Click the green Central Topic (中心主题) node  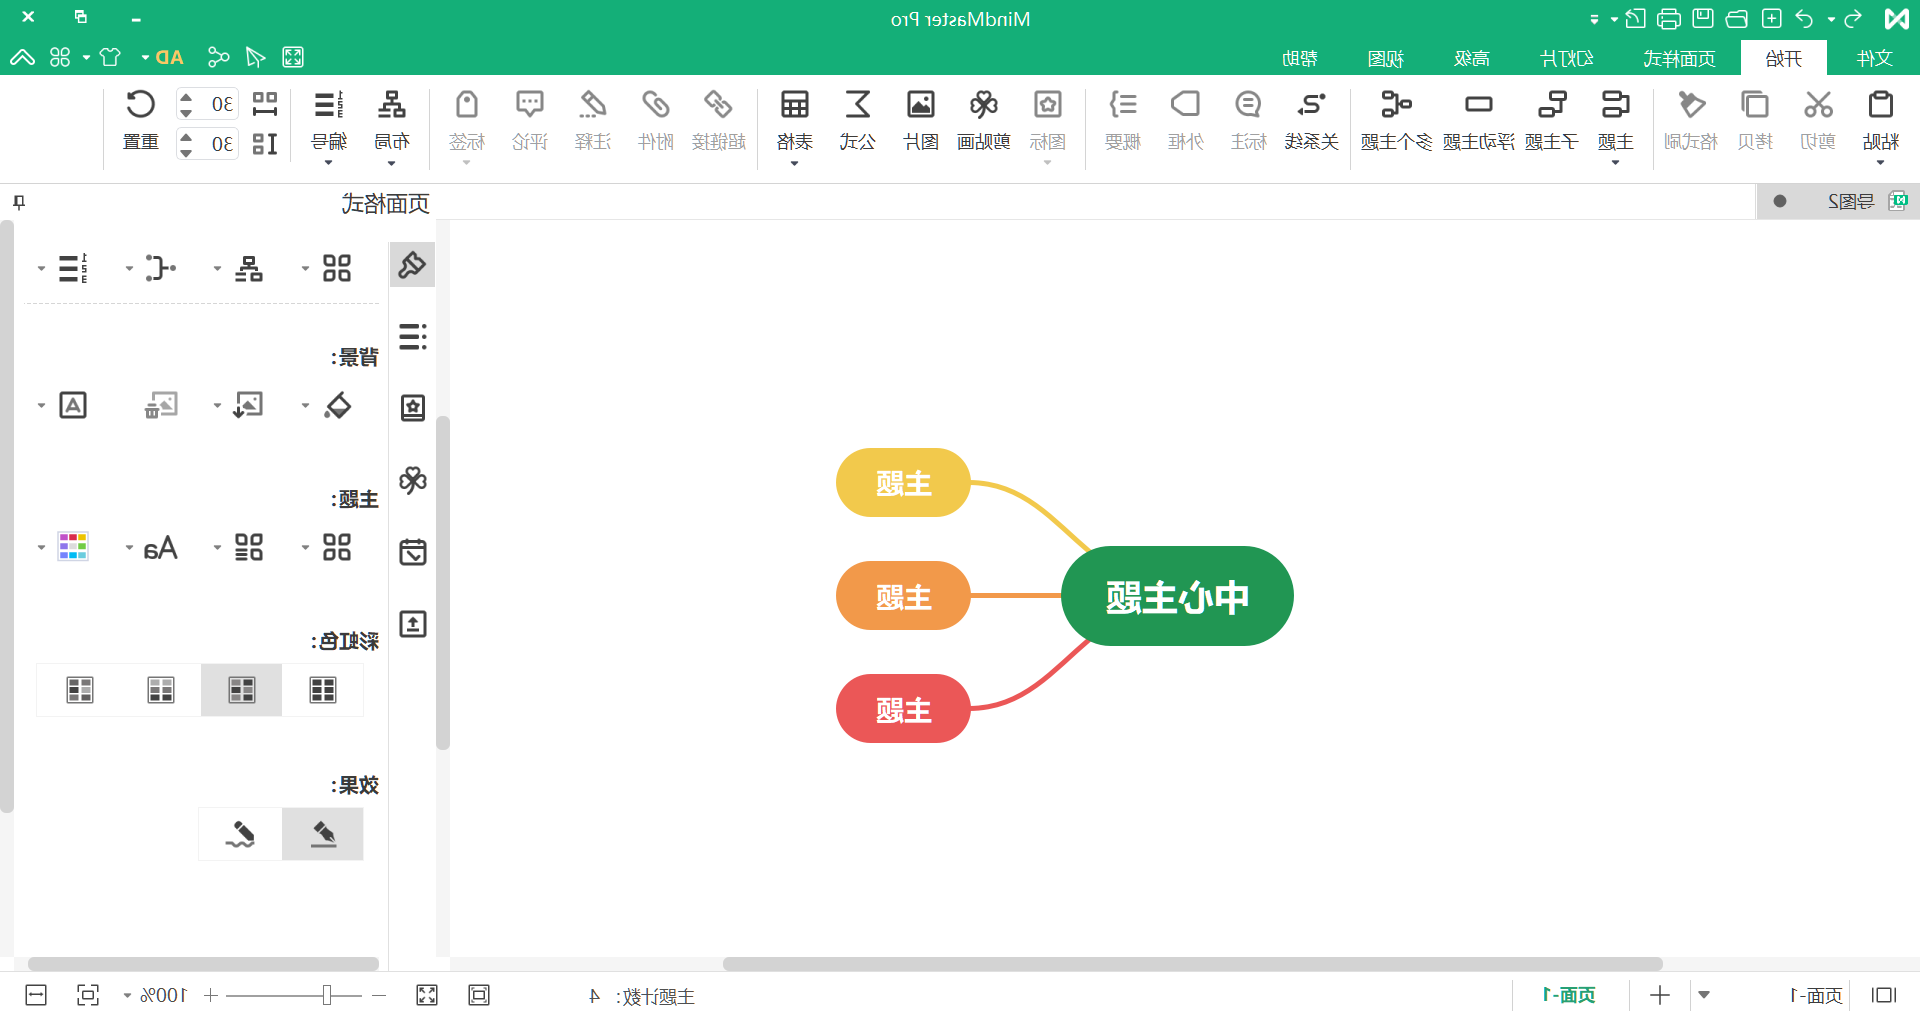point(1177,596)
